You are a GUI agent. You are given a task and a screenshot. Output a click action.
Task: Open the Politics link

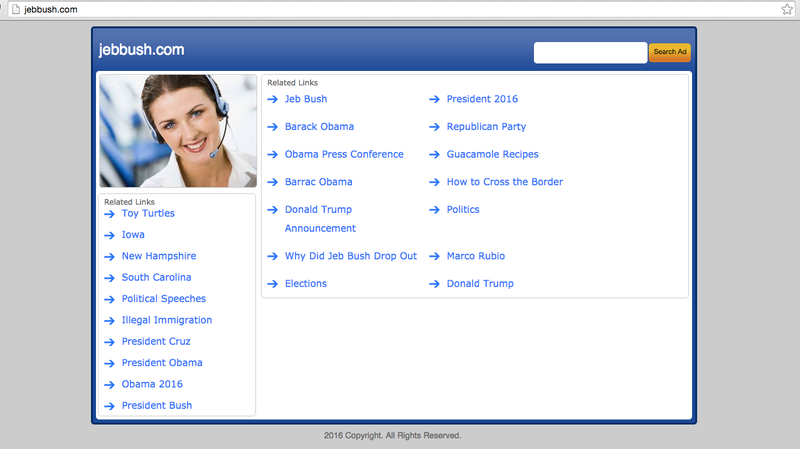(x=463, y=209)
